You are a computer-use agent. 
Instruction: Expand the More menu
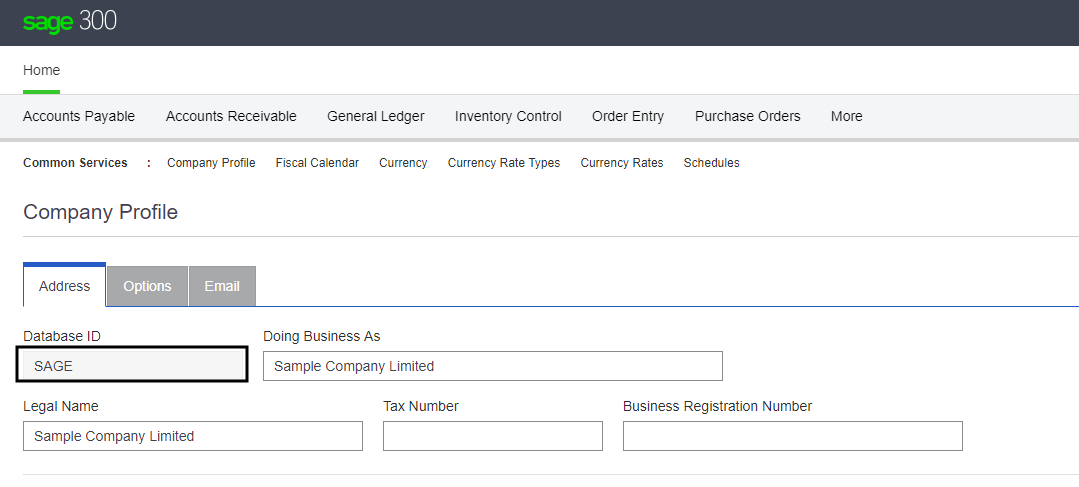(x=846, y=116)
